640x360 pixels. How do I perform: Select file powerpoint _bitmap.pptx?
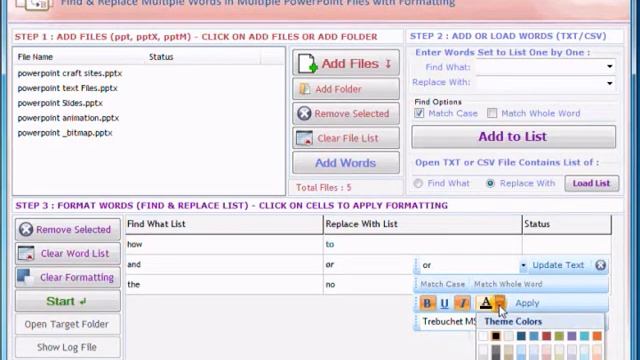tap(65, 133)
